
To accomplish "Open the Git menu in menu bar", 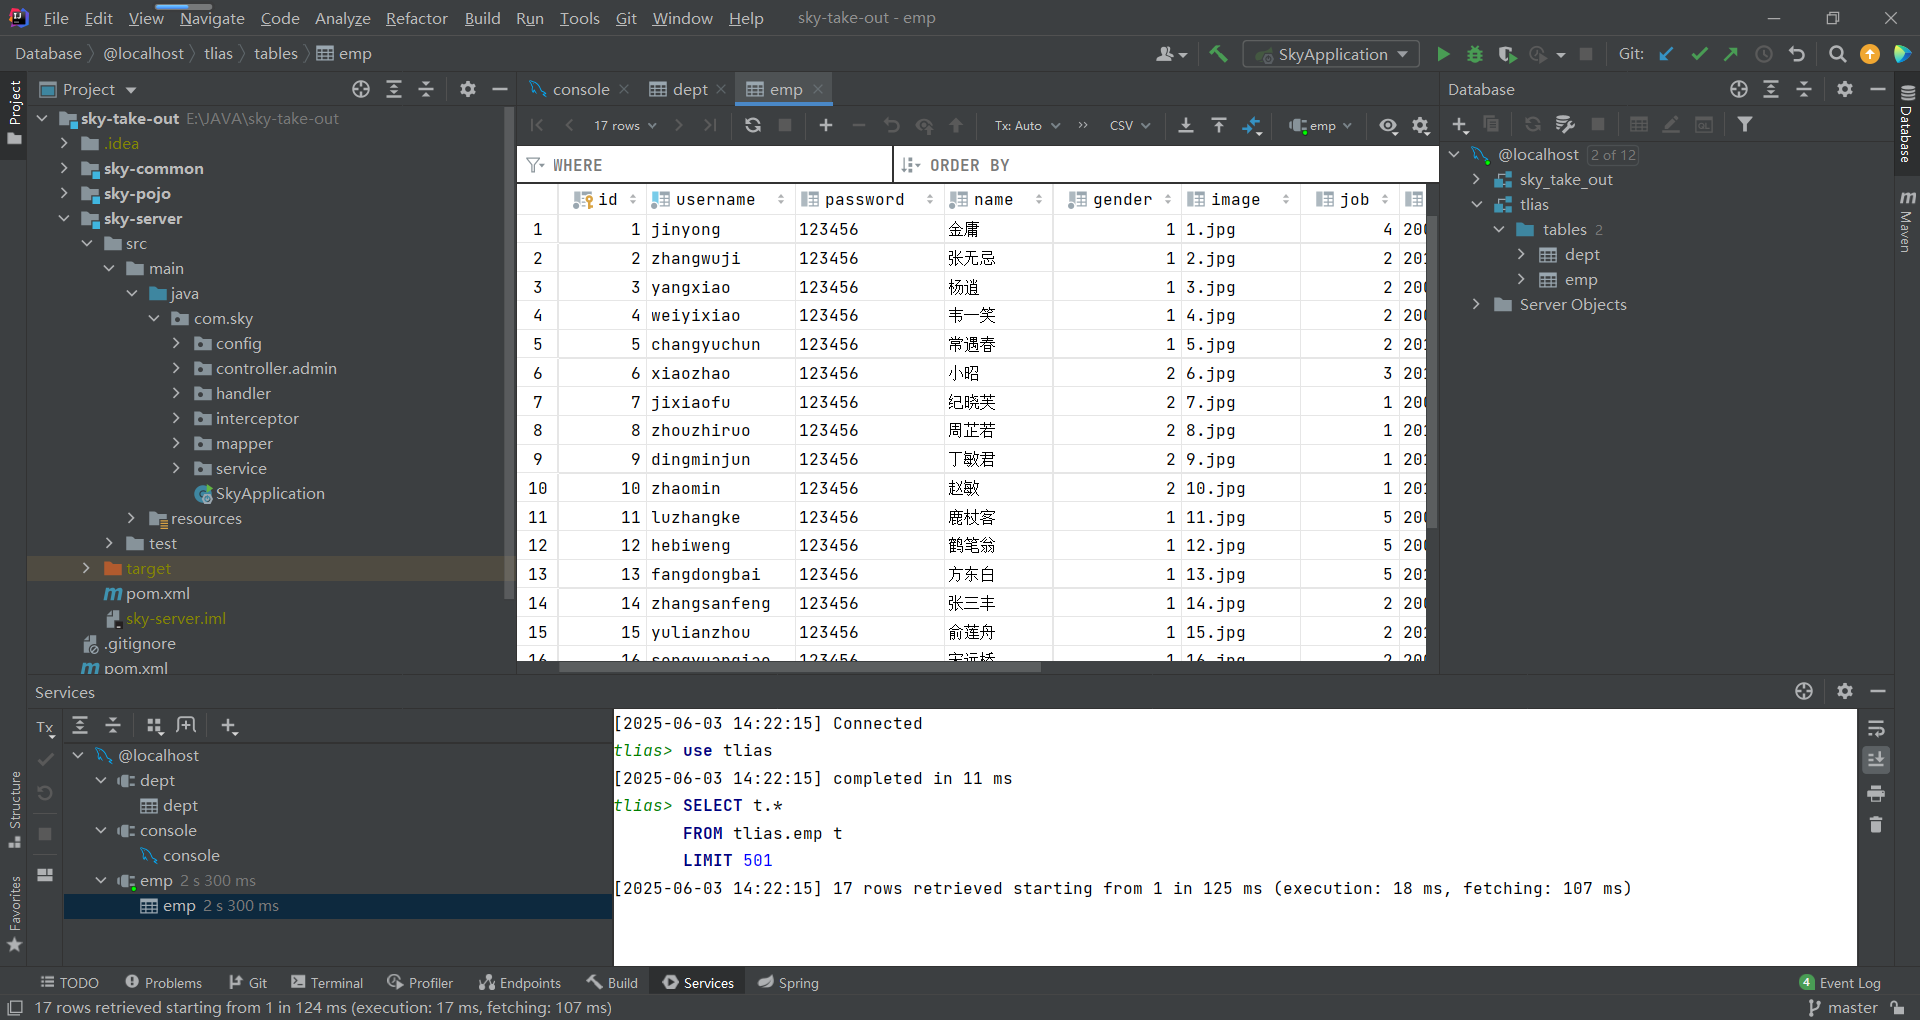I will pos(626,18).
